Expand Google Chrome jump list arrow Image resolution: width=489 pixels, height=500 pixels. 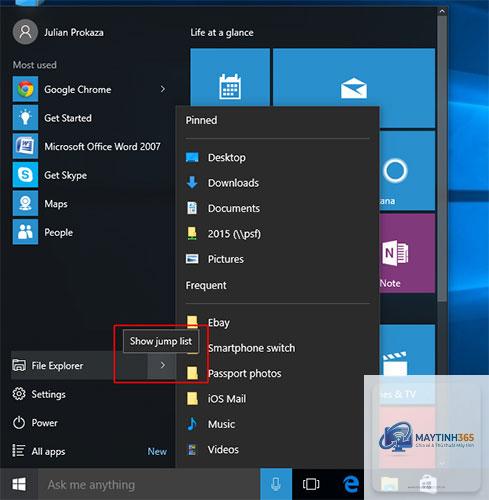coord(162,89)
